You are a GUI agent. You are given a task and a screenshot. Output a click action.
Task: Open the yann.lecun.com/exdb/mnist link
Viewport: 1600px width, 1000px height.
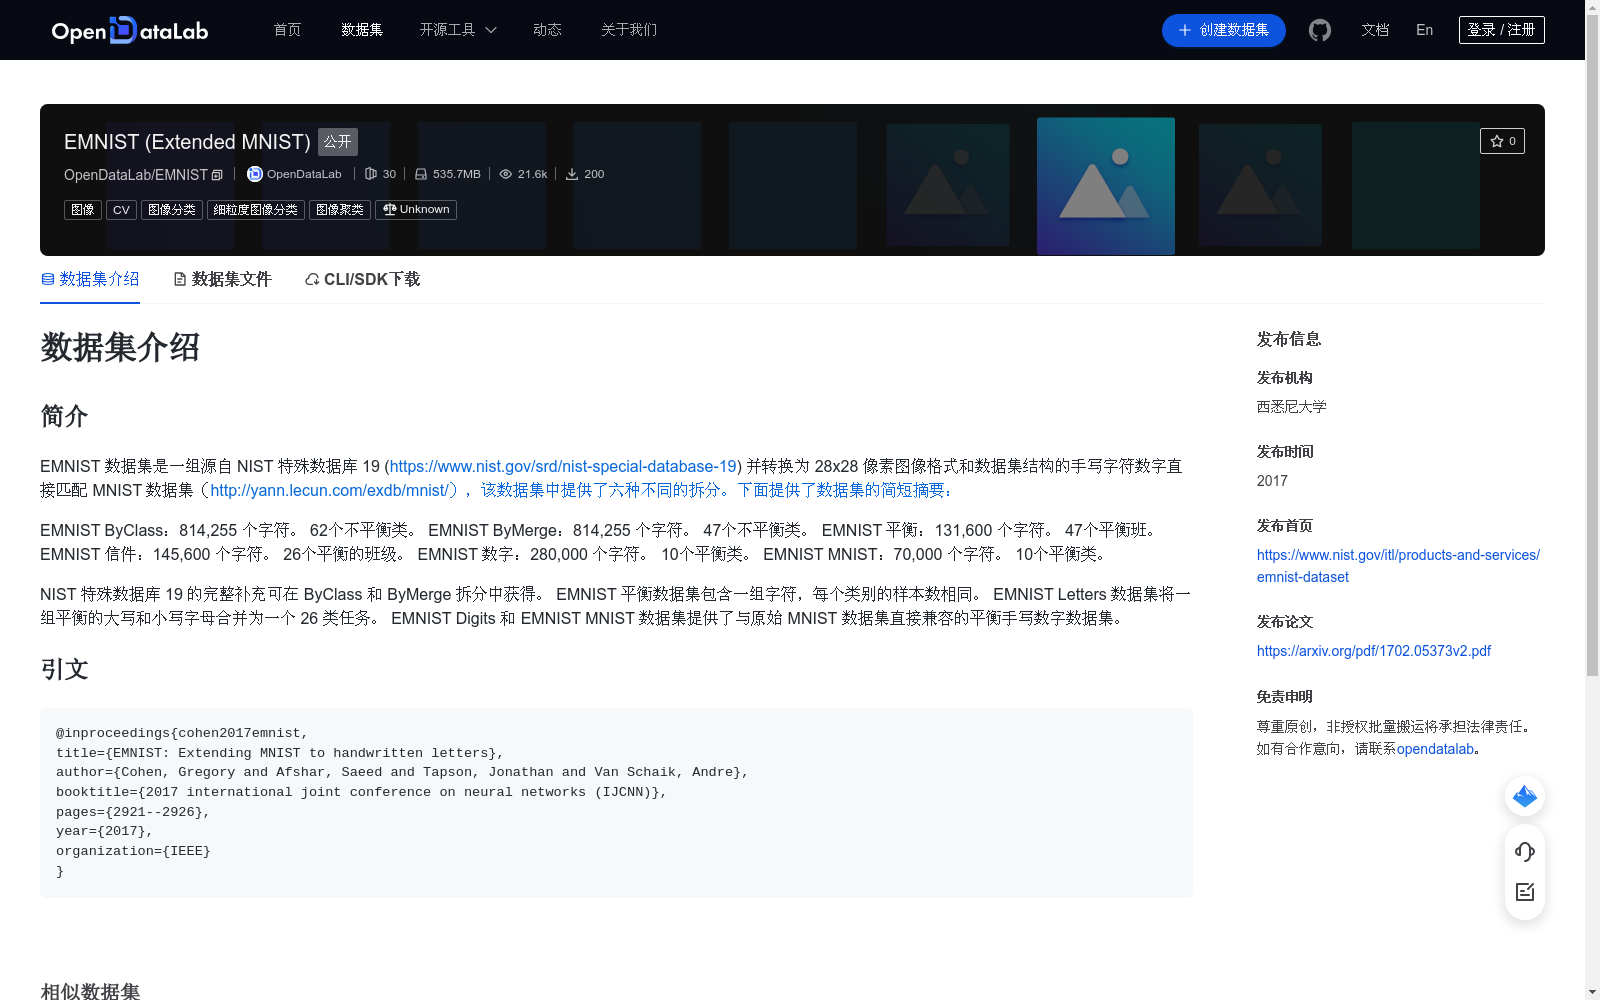point(329,490)
